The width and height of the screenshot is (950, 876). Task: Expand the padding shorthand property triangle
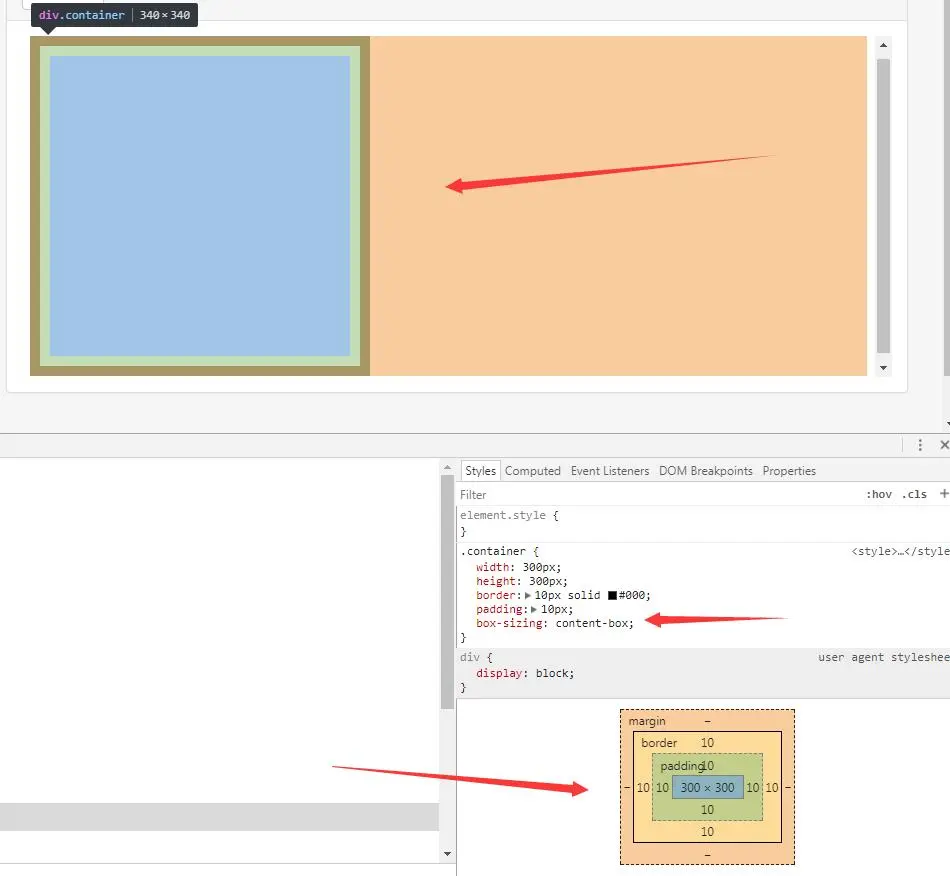tap(534, 609)
